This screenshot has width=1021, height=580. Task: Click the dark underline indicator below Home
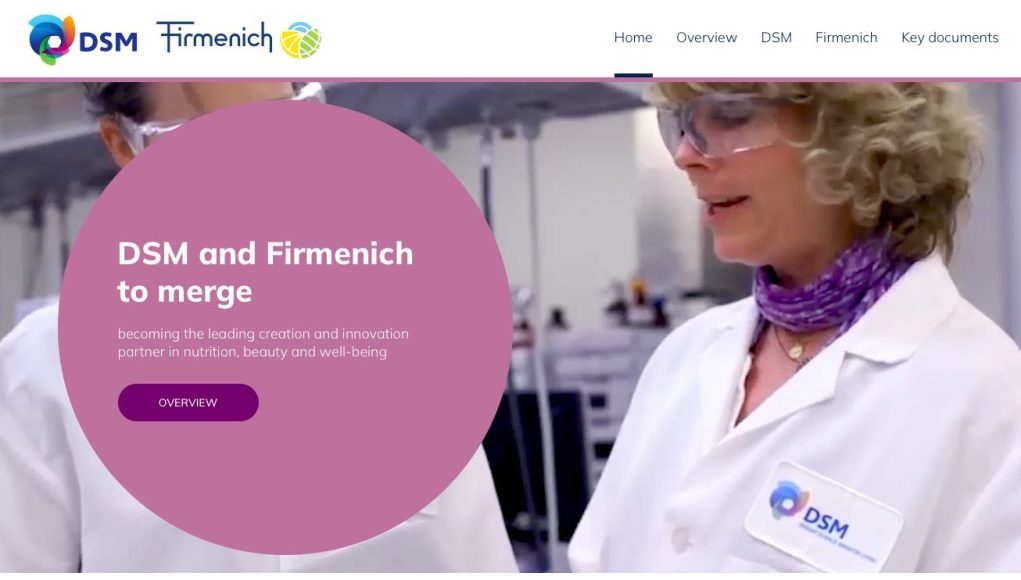pos(633,76)
